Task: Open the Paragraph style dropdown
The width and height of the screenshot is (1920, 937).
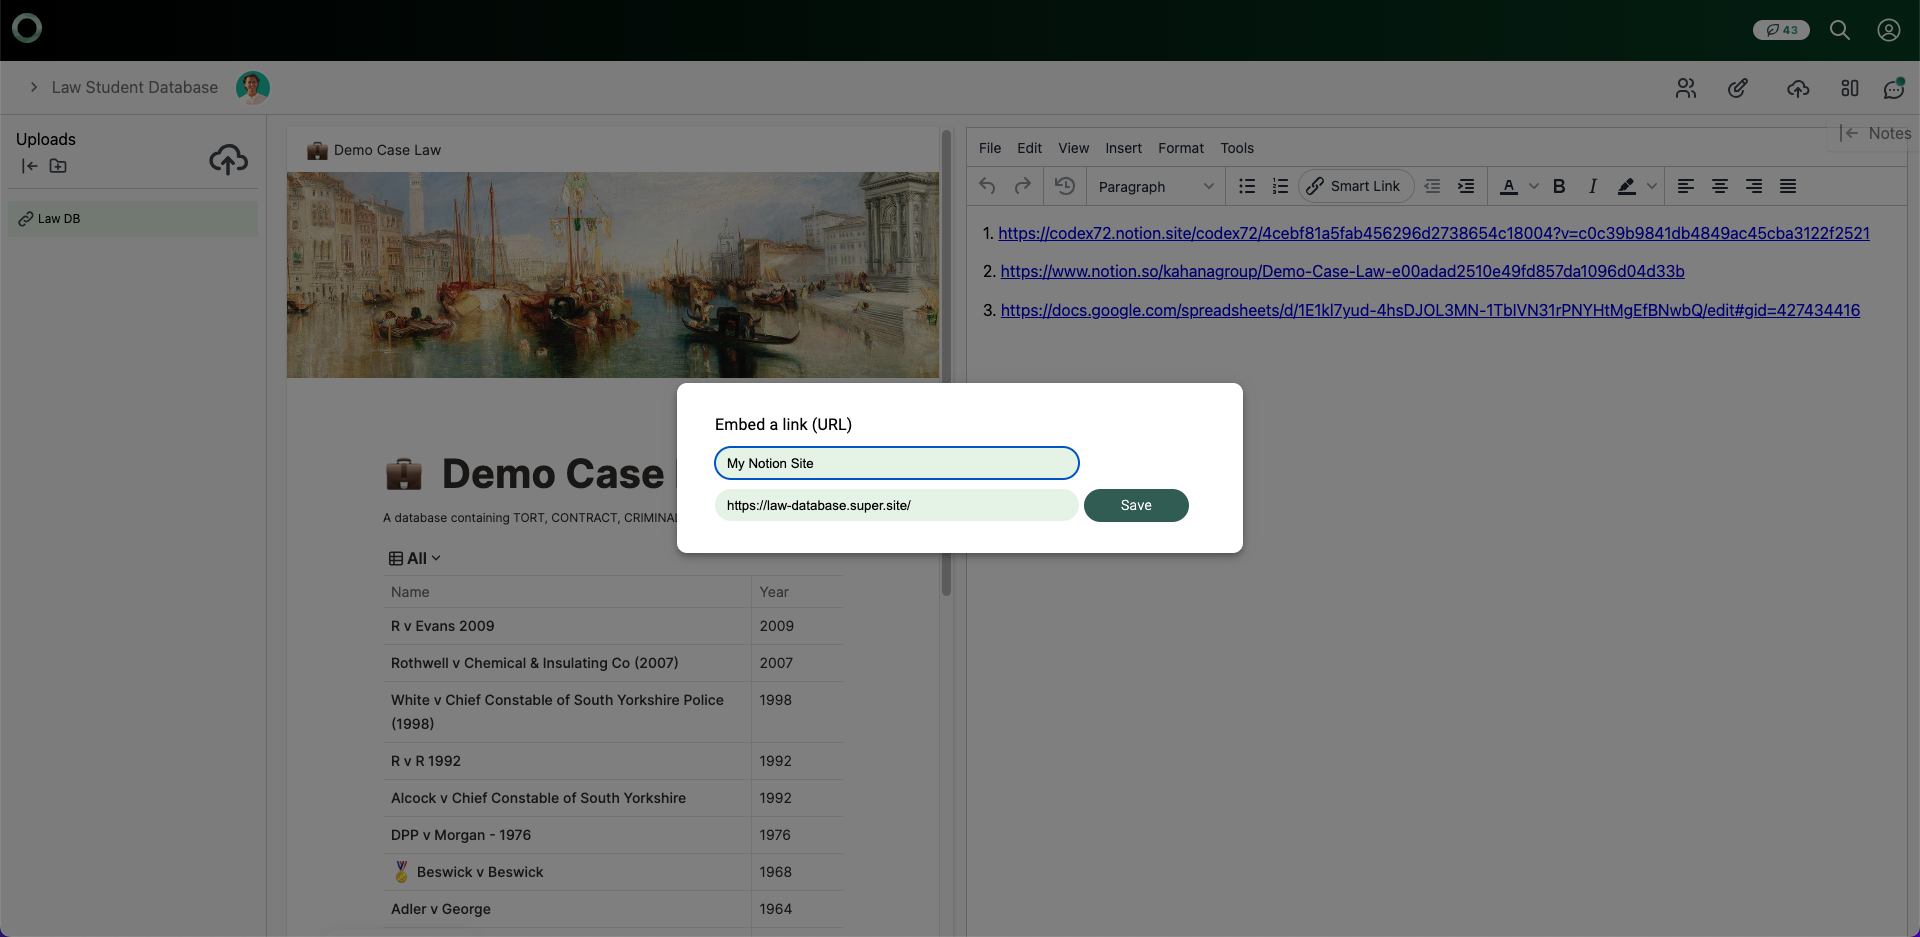Action: [x=1155, y=186]
